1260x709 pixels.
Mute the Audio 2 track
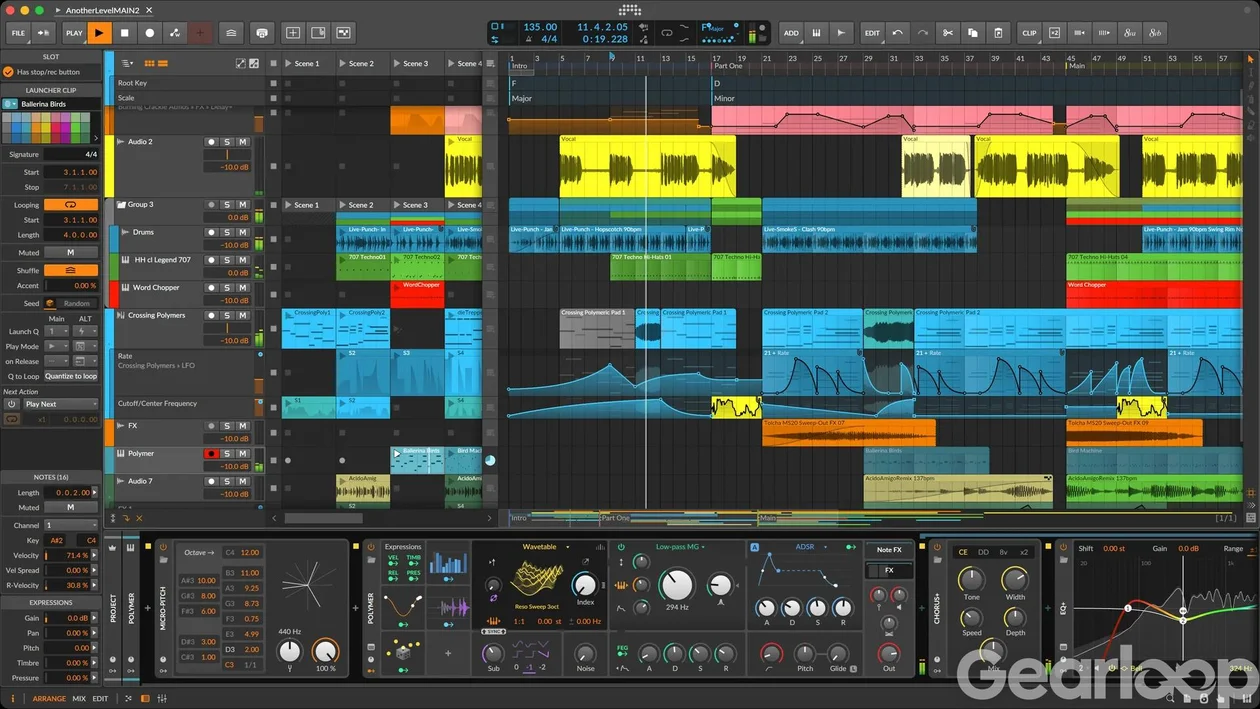242,142
